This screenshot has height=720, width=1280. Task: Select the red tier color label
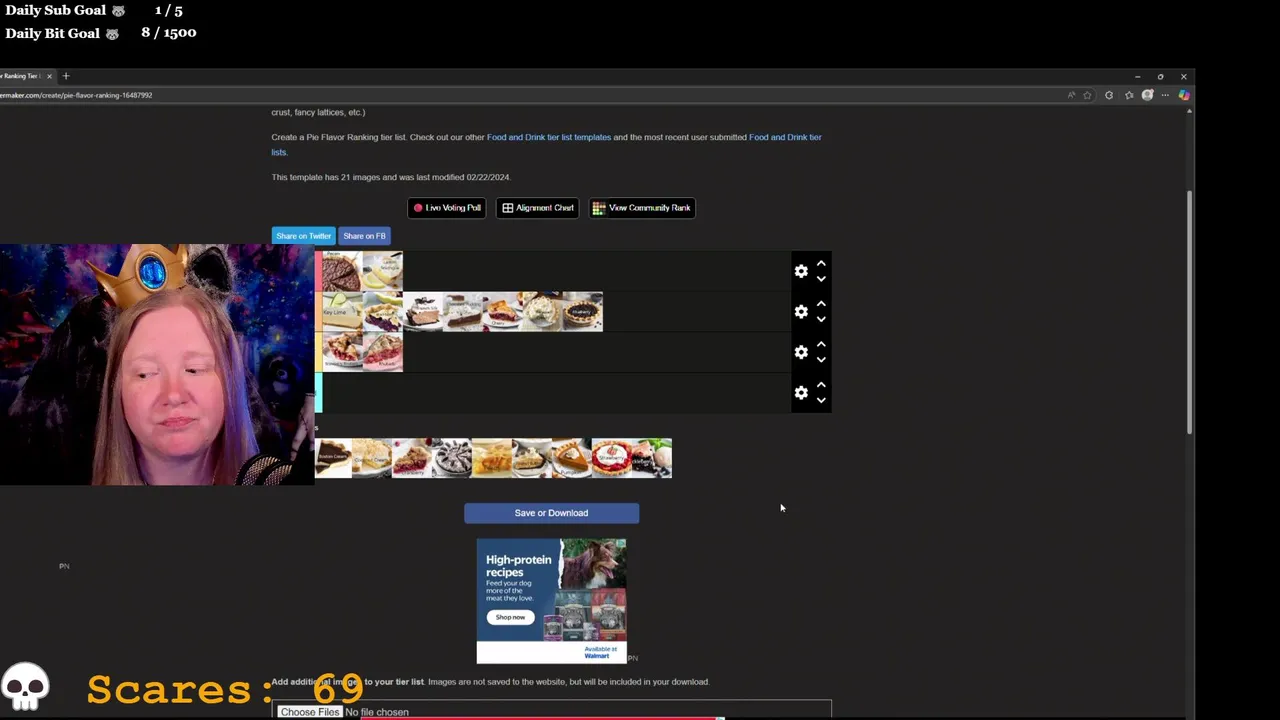tap(318, 271)
